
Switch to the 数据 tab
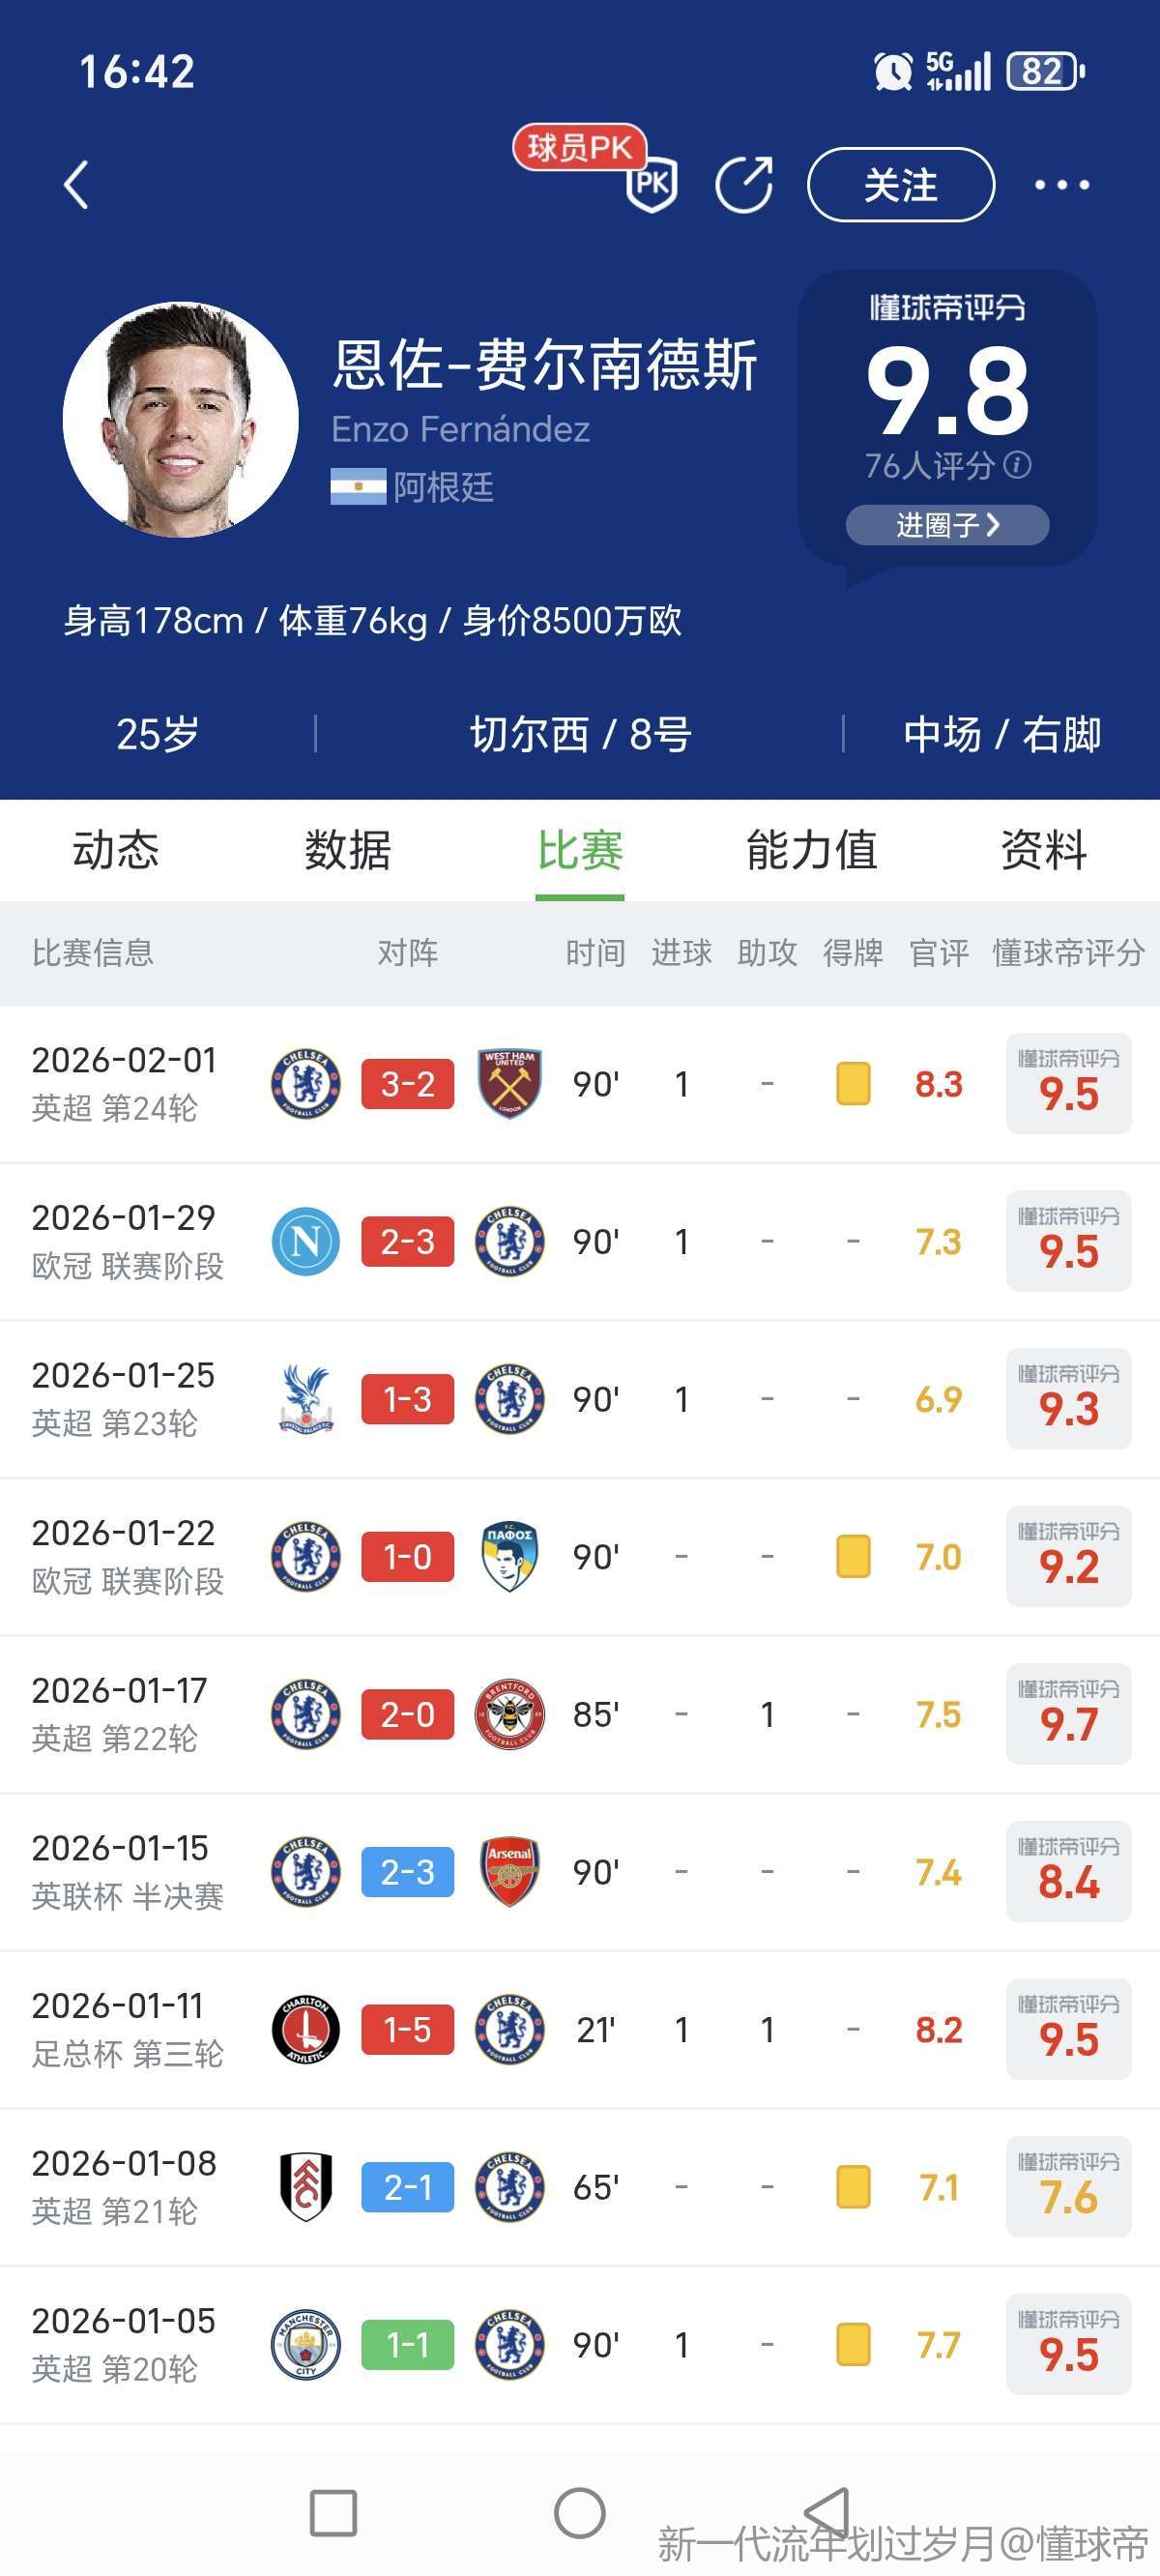(347, 851)
